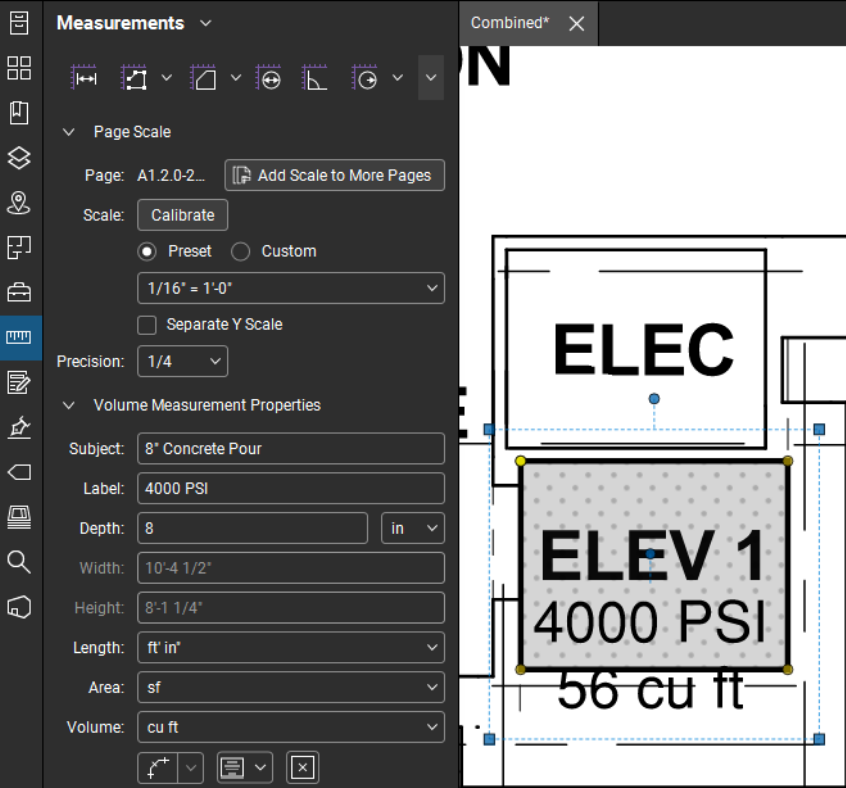The image size is (846, 788).
Task: Open the Layers panel in the sidebar
Action: tap(19, 157)
